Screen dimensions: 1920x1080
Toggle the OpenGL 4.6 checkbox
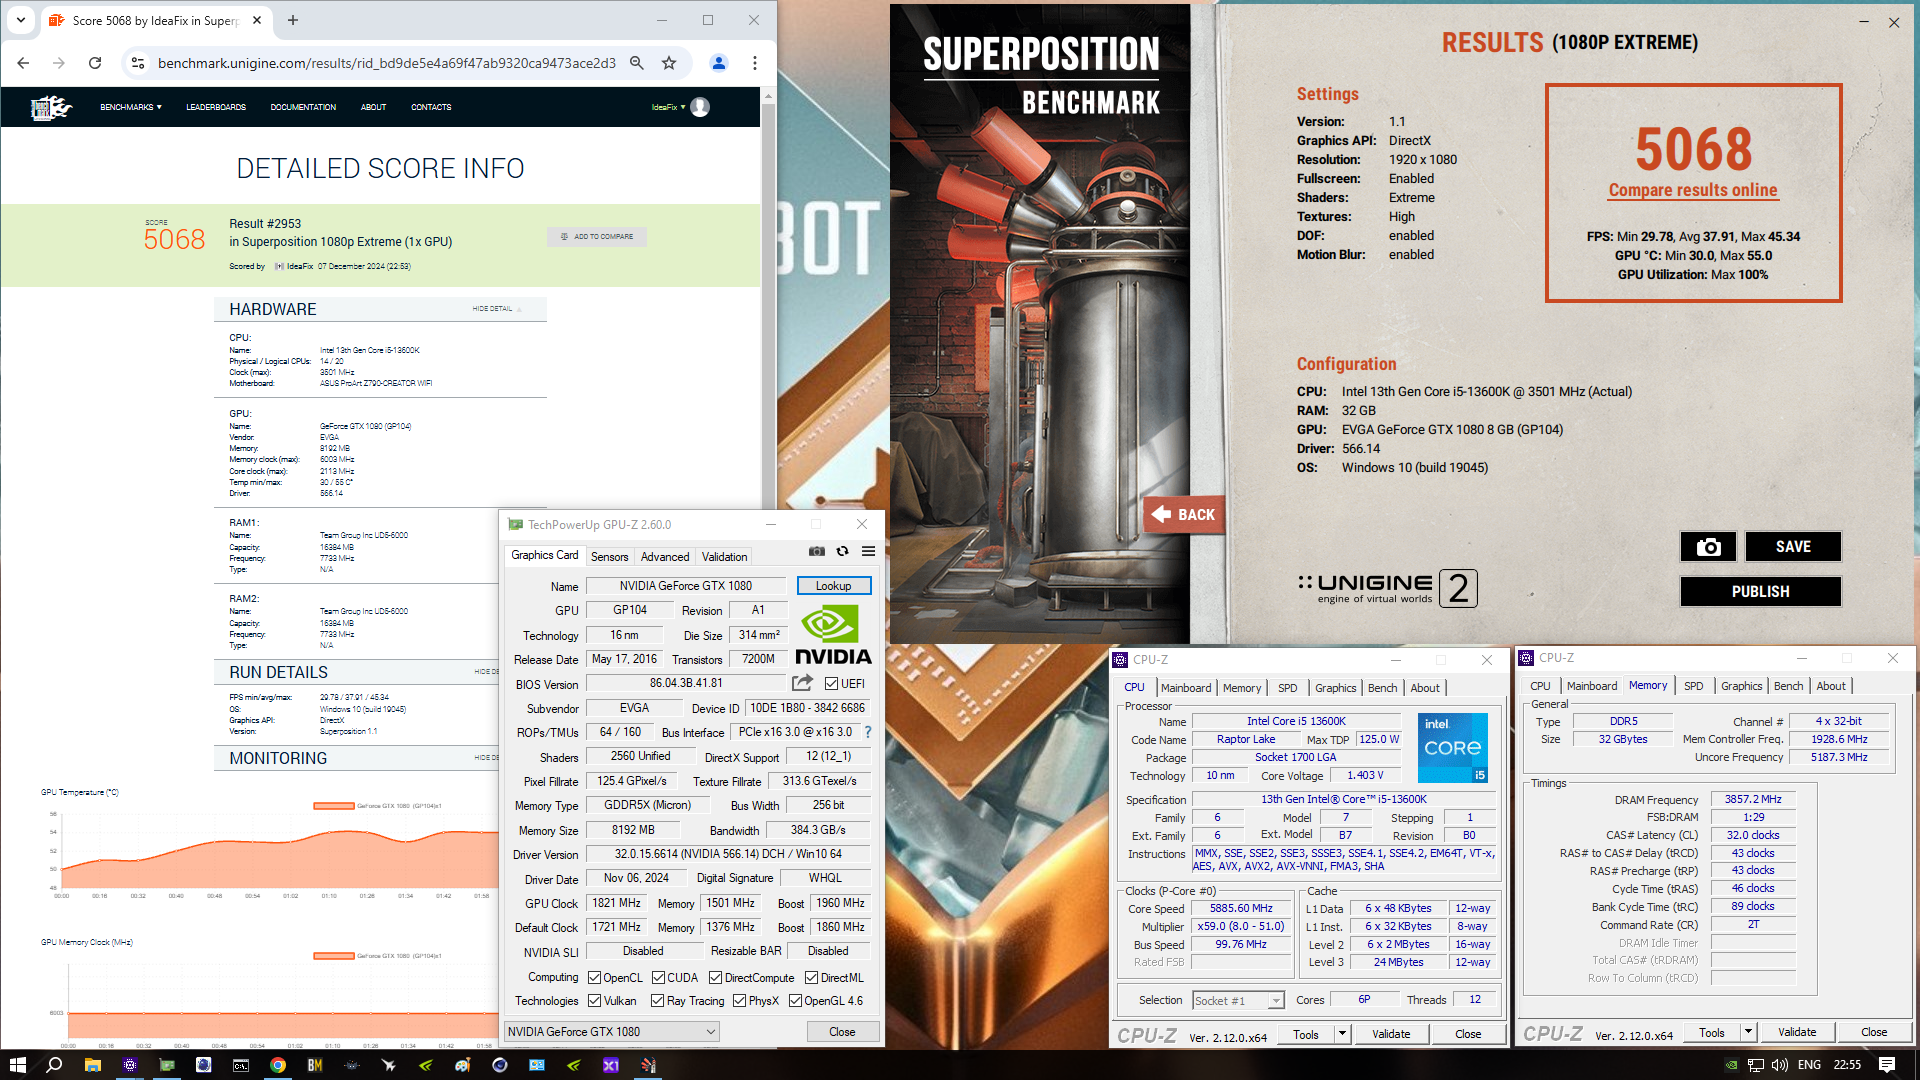[795, 1001]
